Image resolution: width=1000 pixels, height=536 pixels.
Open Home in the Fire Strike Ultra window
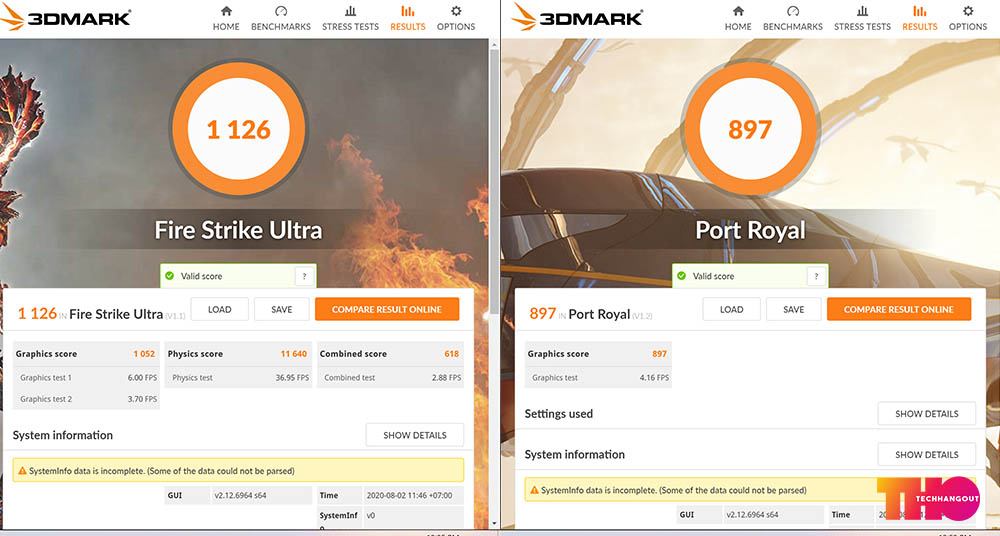[x=226, y=19]
